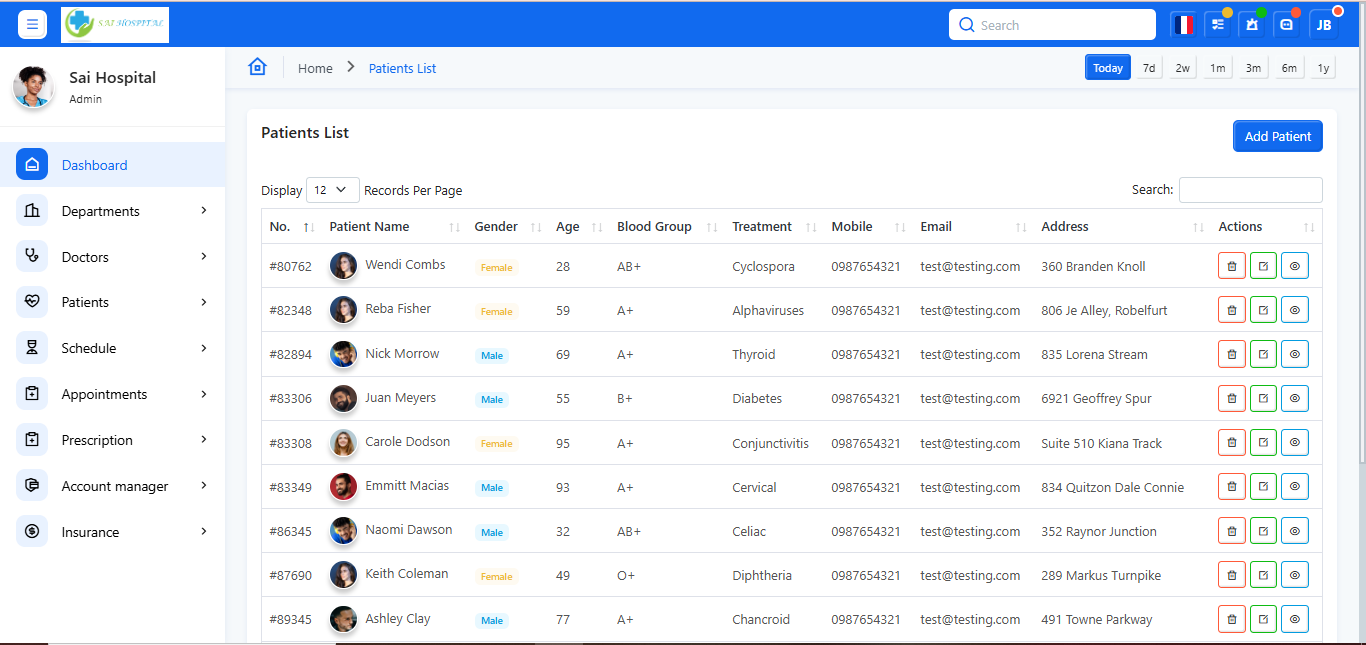Click the table Search input field
The image size is (1366, 645).
tap(1250, 190)
